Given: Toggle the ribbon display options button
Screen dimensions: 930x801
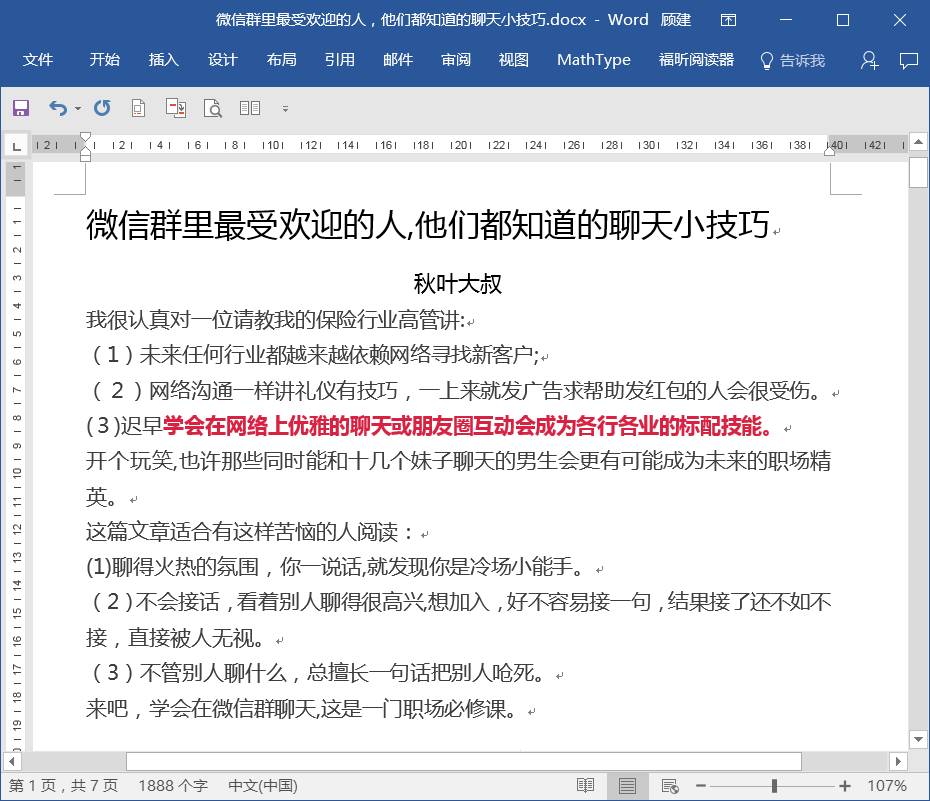Looking at the screenshot, I should [729, 20].
